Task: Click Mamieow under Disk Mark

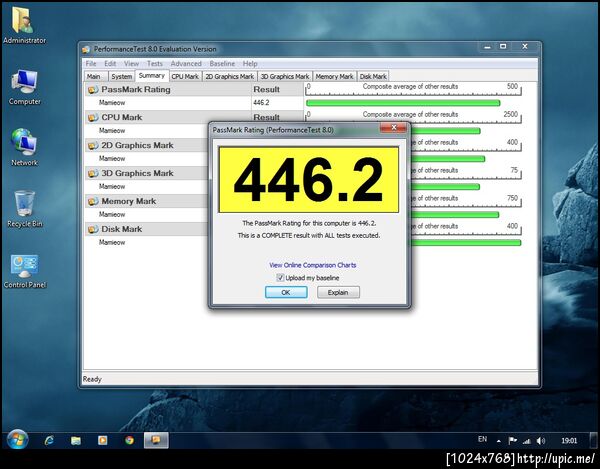Action: (112, 242)
